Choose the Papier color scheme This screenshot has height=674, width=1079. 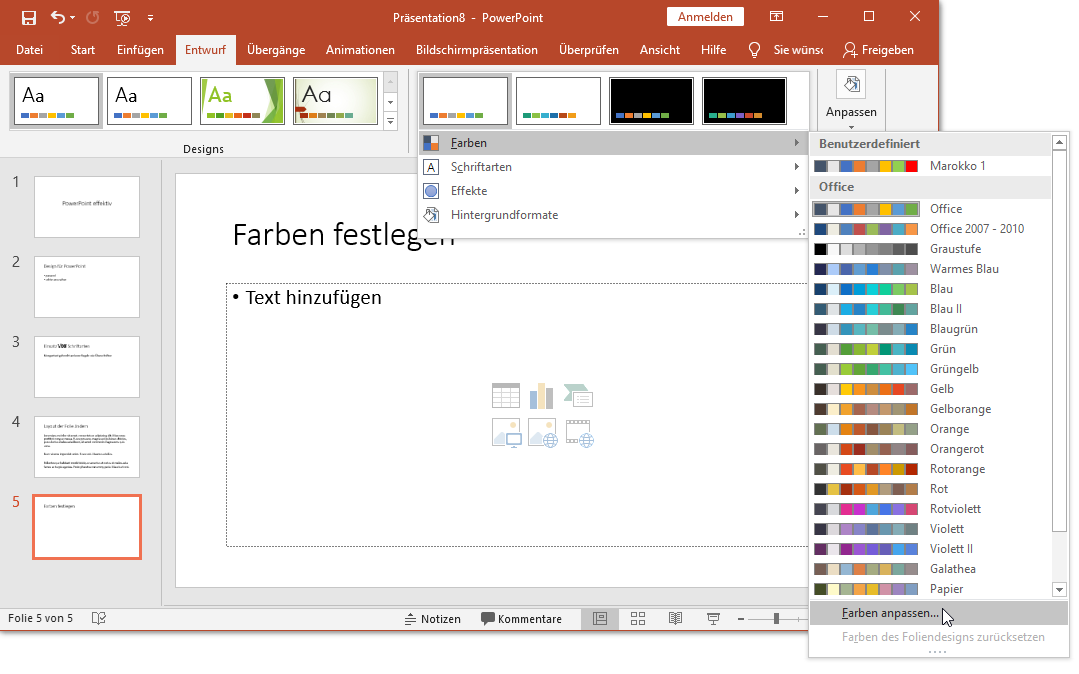pos(931,588)
